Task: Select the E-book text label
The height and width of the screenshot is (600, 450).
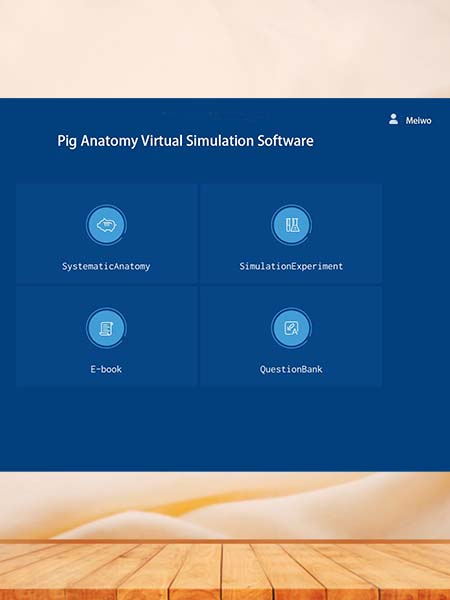Action: (x=106, y=369)
